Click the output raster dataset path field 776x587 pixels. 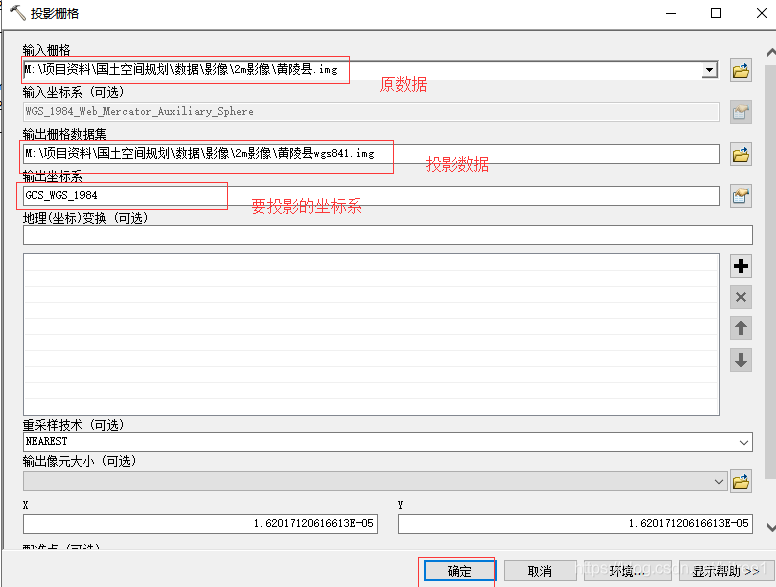click(371, 154)
